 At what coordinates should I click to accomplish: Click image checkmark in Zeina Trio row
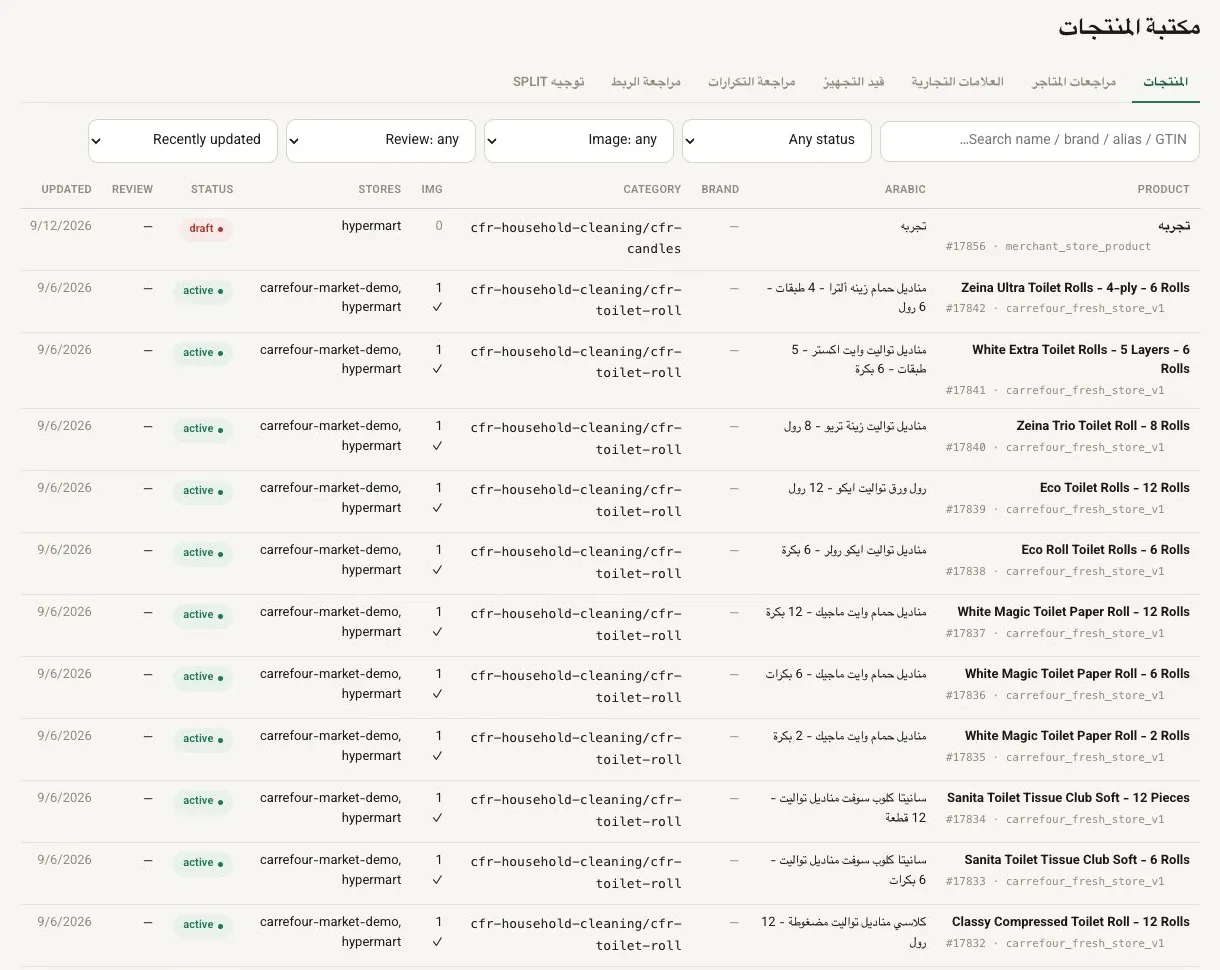(x=437, y=446)
